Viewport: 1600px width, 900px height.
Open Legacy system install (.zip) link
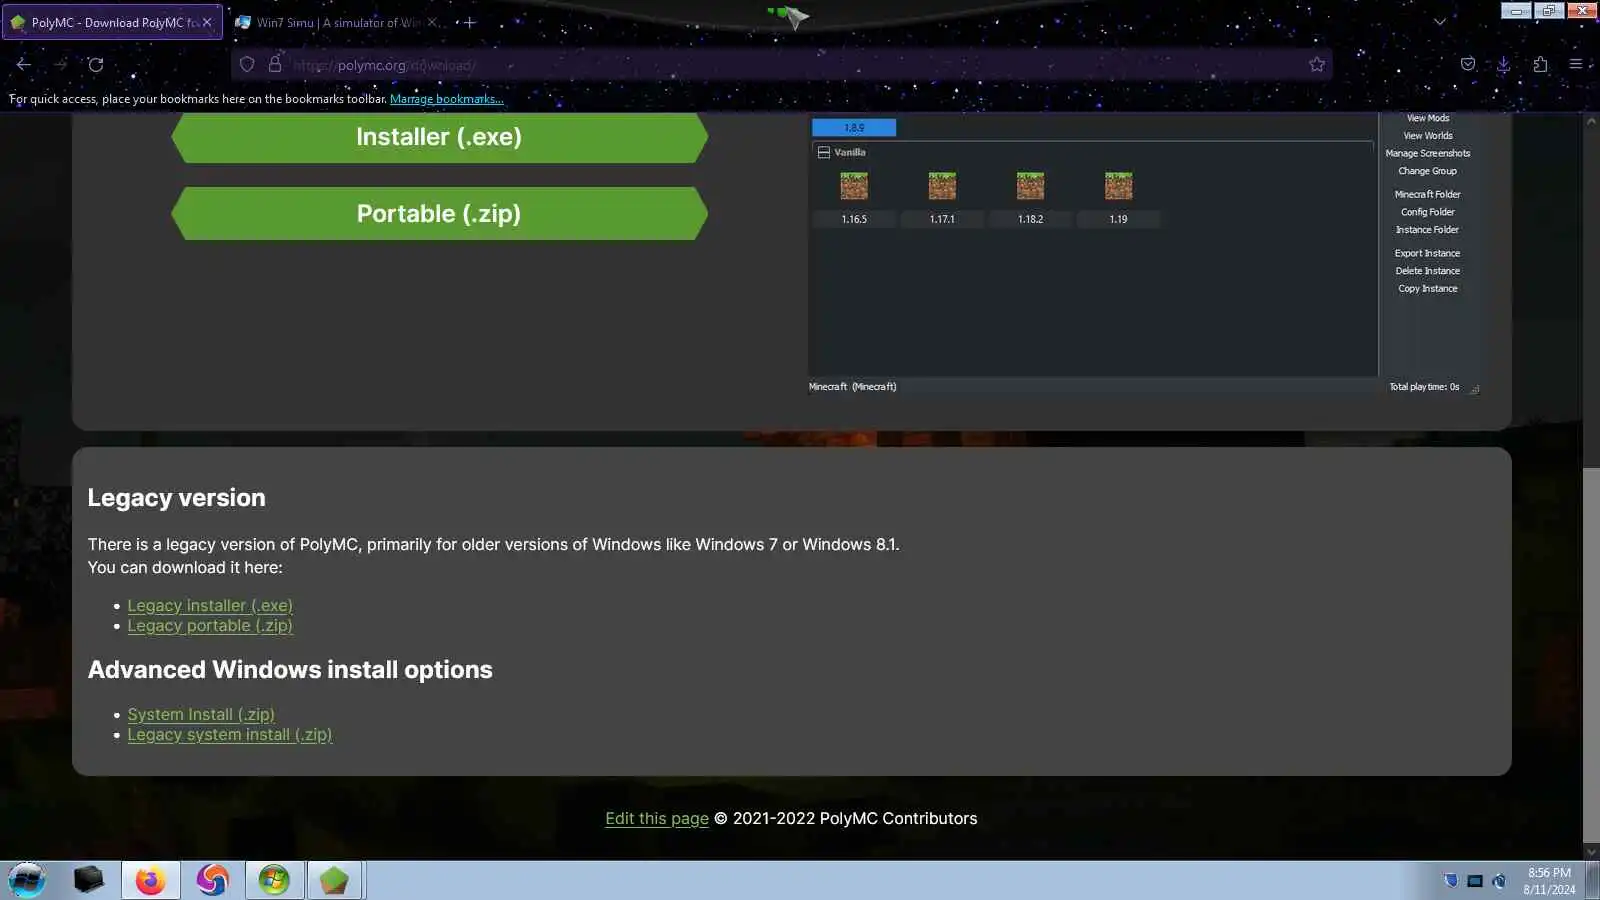click(x=230, y=735)
